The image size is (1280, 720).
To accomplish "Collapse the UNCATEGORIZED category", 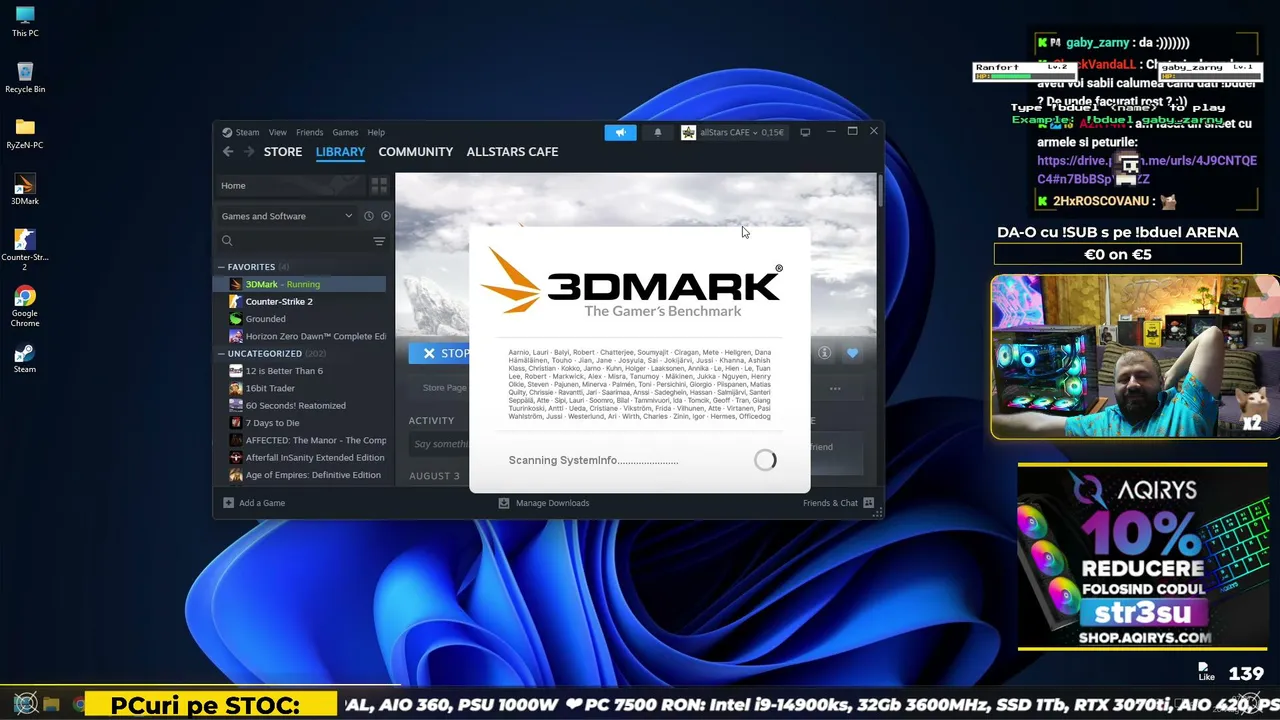I will [221, 354].
